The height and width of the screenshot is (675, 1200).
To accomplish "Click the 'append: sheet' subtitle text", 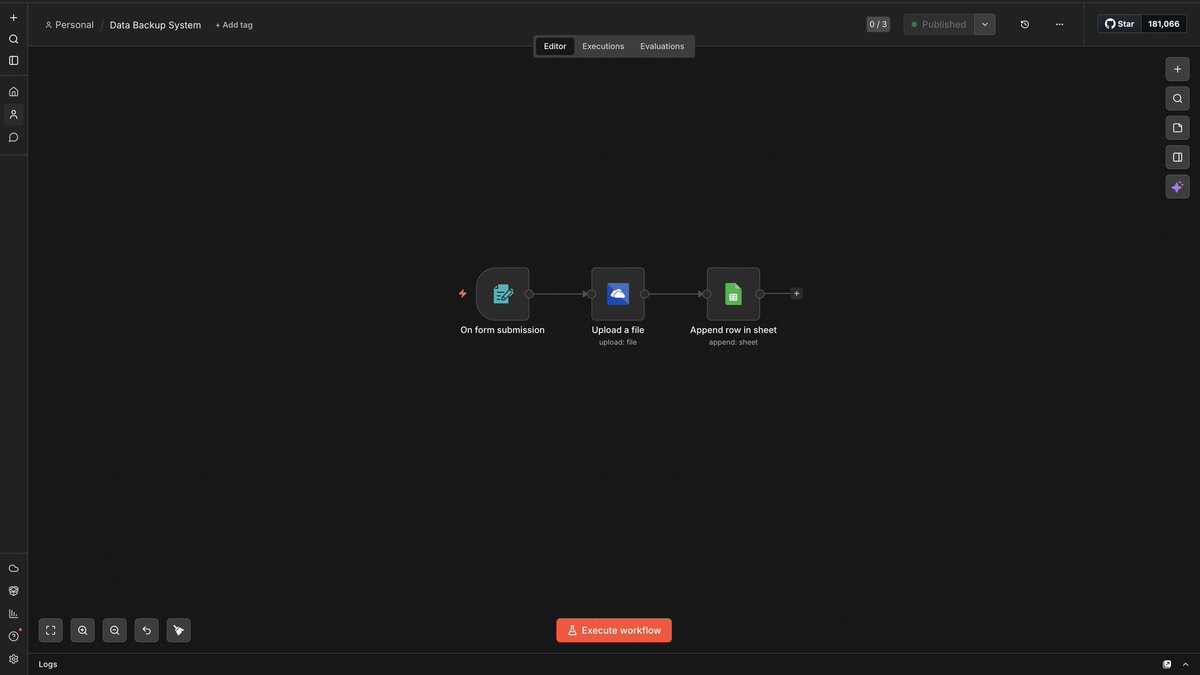I will click(733, 342).
